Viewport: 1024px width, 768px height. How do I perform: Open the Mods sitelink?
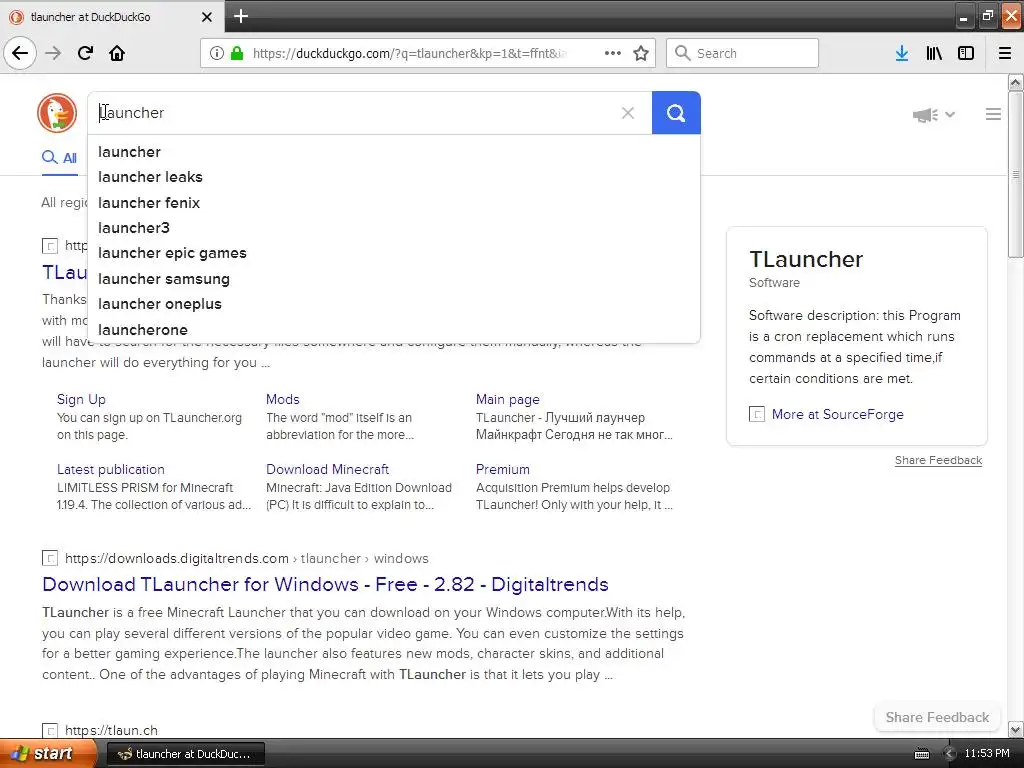pos(283,399)
